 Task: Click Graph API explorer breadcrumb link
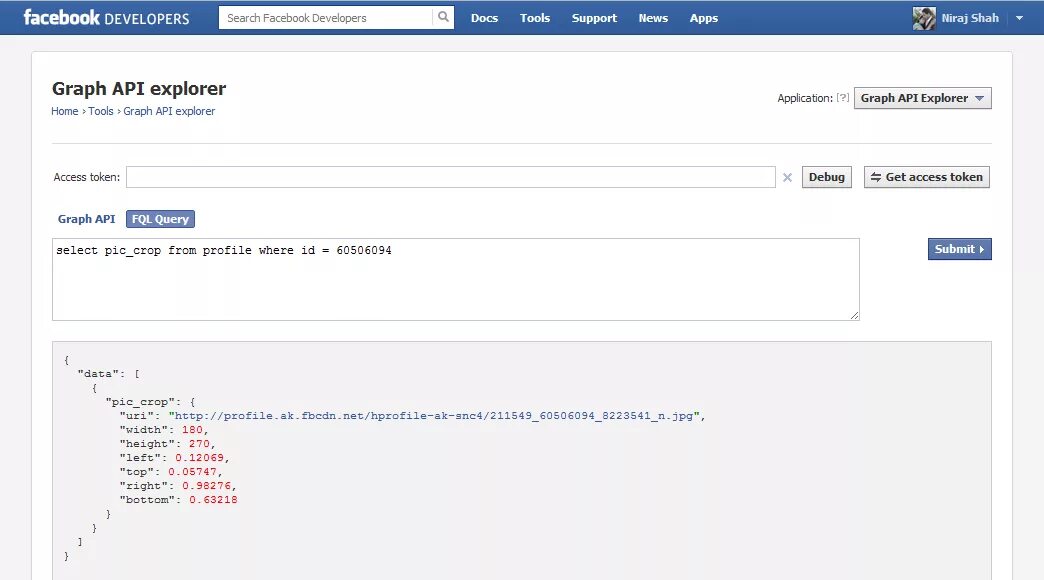pos(169,111)
